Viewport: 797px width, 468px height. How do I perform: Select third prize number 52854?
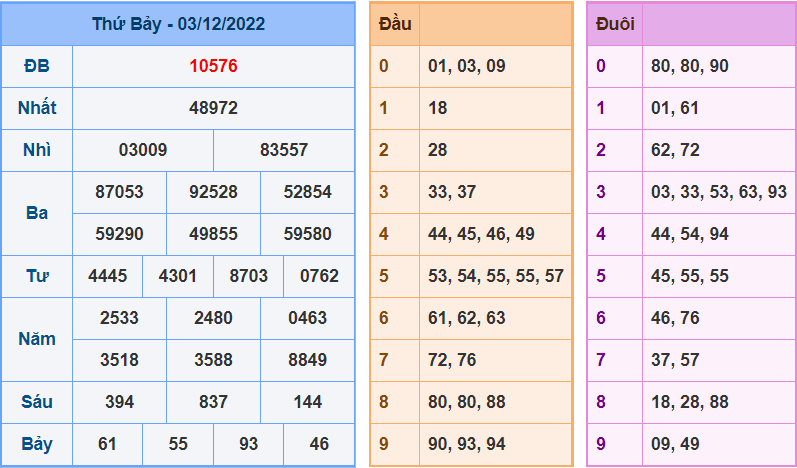[308, 192]
